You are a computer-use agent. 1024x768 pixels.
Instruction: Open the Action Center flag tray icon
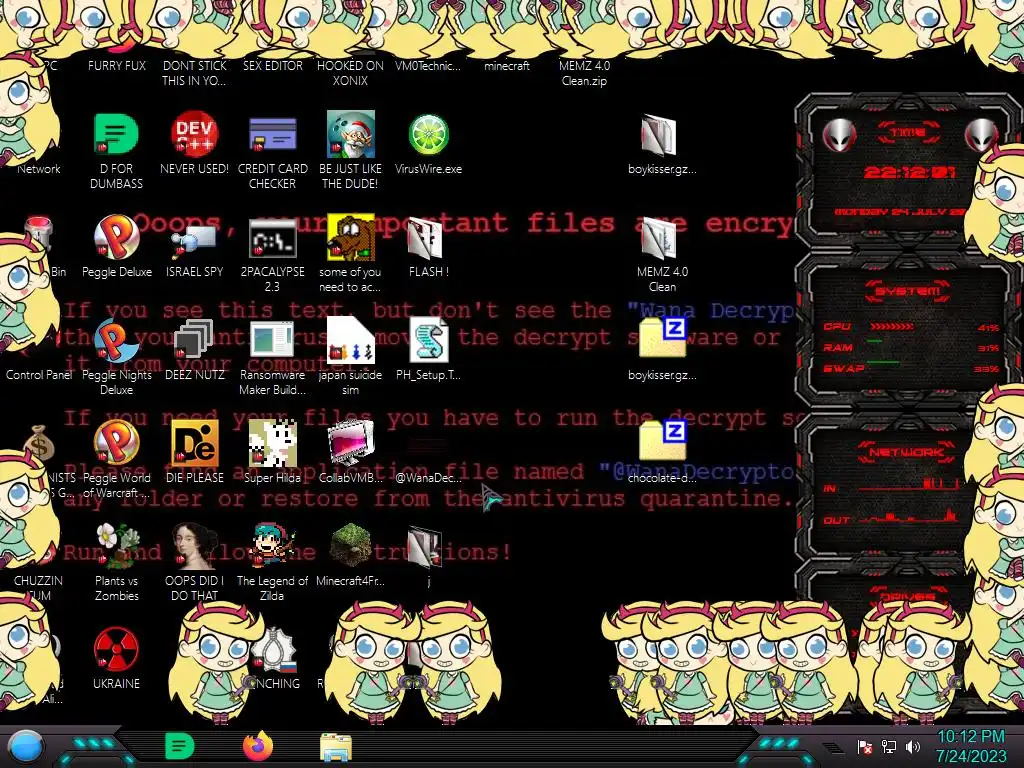tap(865, 746)
